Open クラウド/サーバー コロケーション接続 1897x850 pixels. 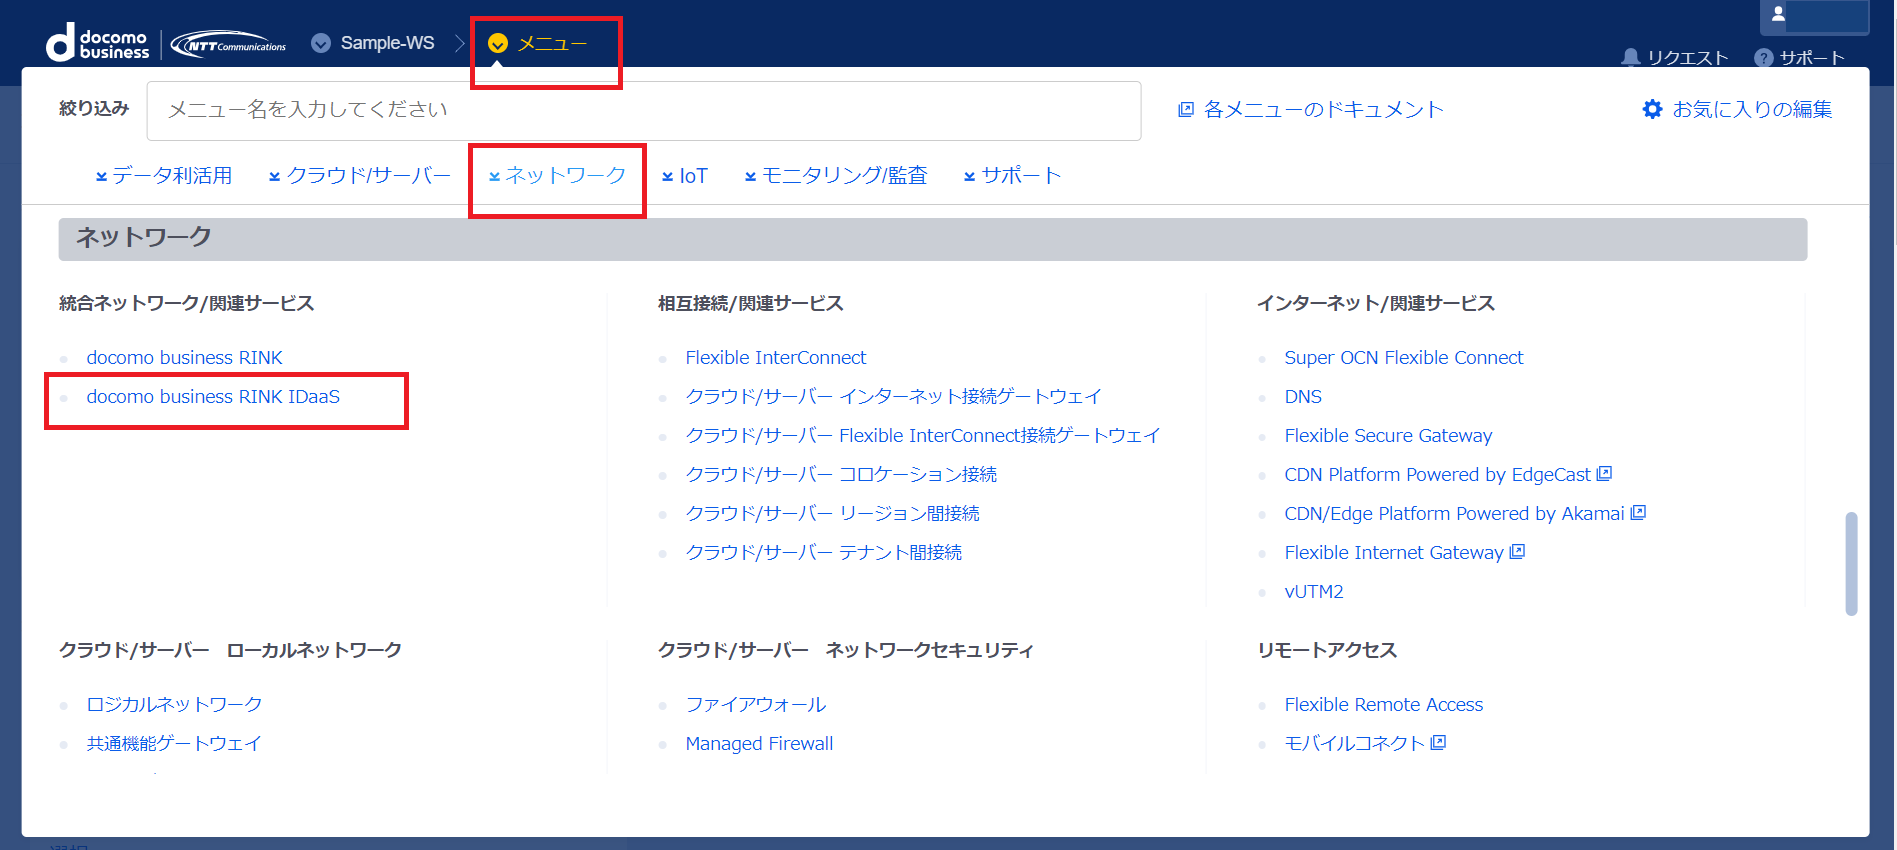click(x=841, y=474)
